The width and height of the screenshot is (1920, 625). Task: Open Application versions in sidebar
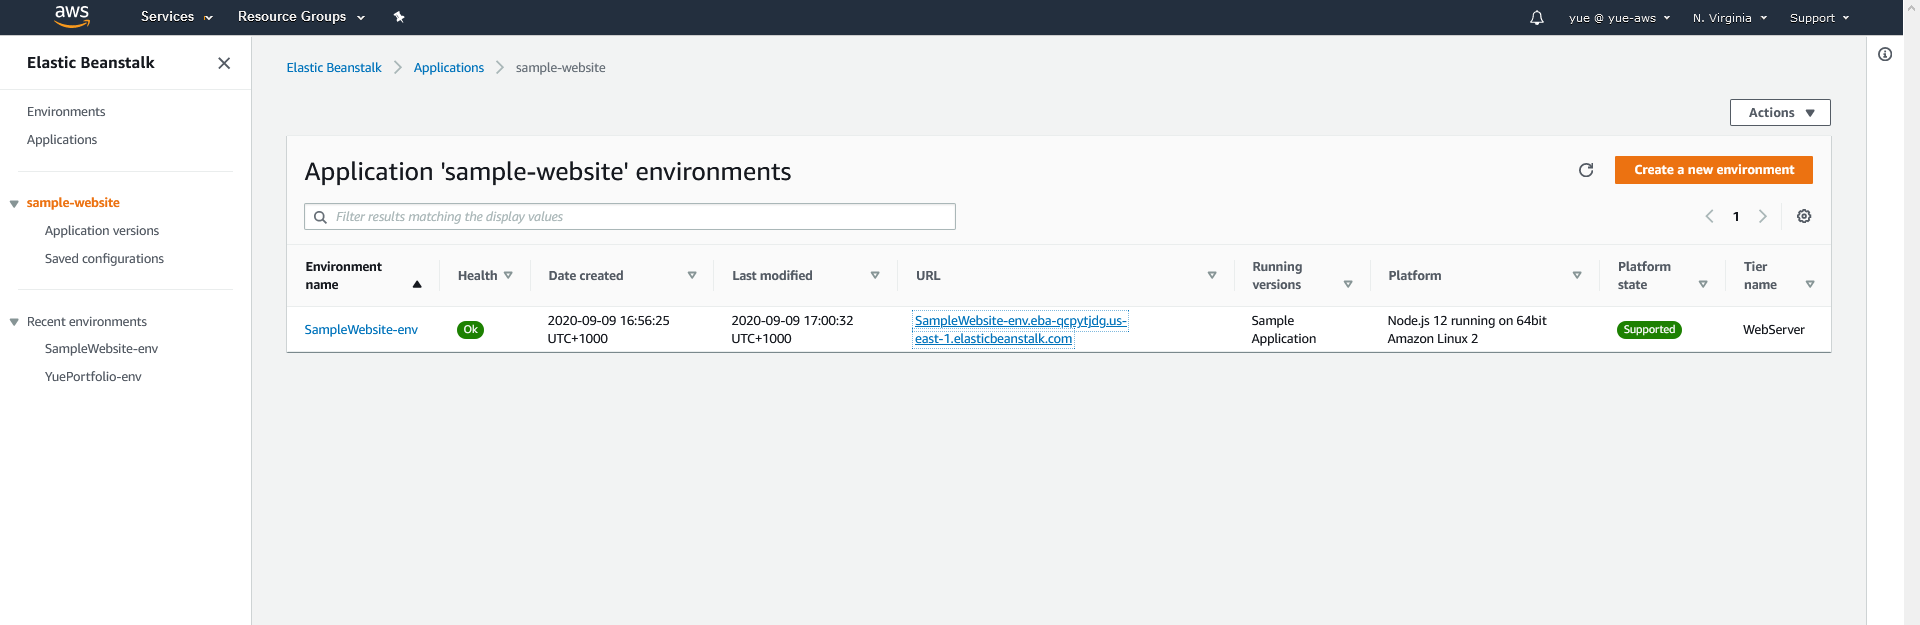pos(102,231)
